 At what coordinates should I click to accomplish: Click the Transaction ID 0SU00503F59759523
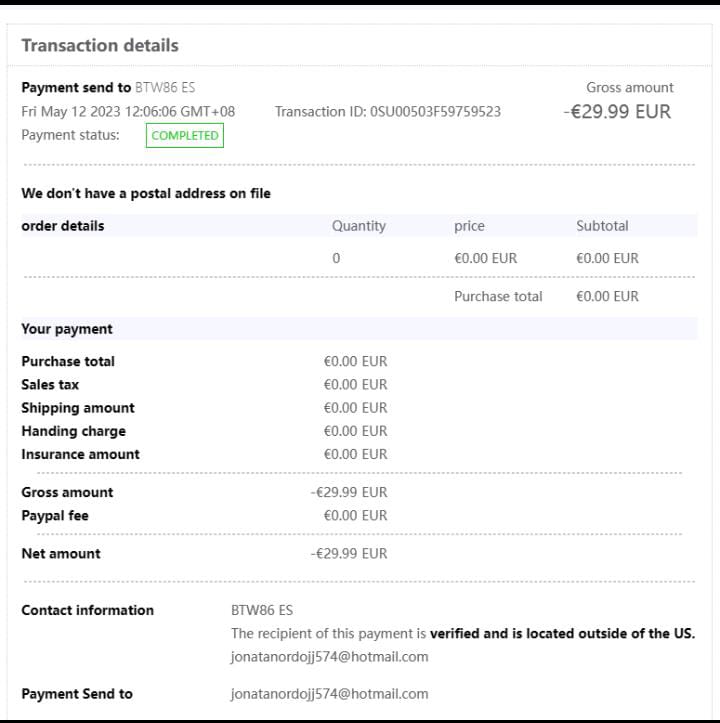pos(388,112)
